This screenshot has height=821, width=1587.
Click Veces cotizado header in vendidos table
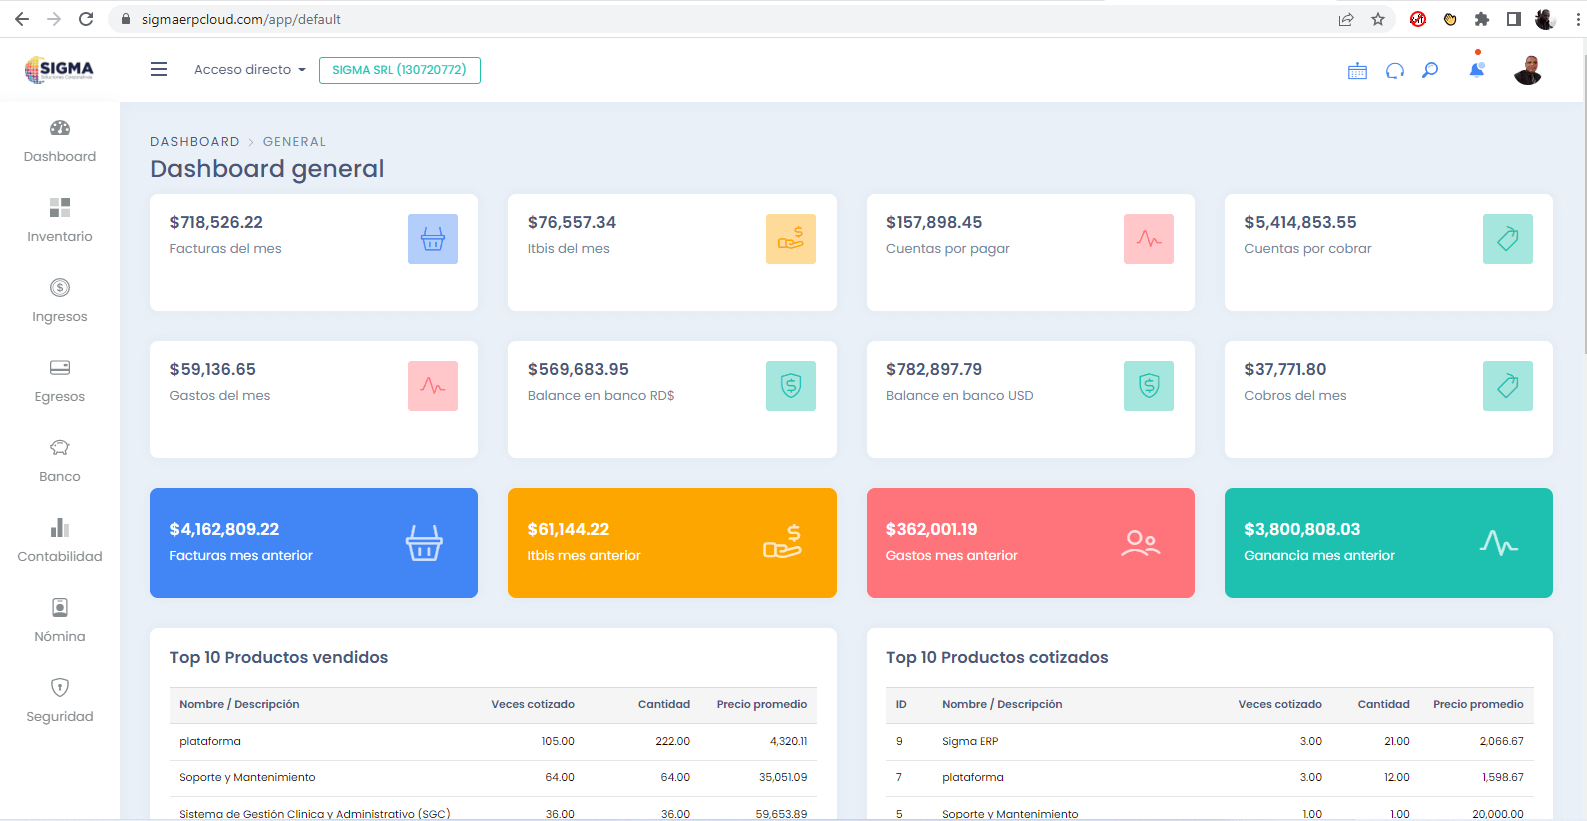pos(533,704)
